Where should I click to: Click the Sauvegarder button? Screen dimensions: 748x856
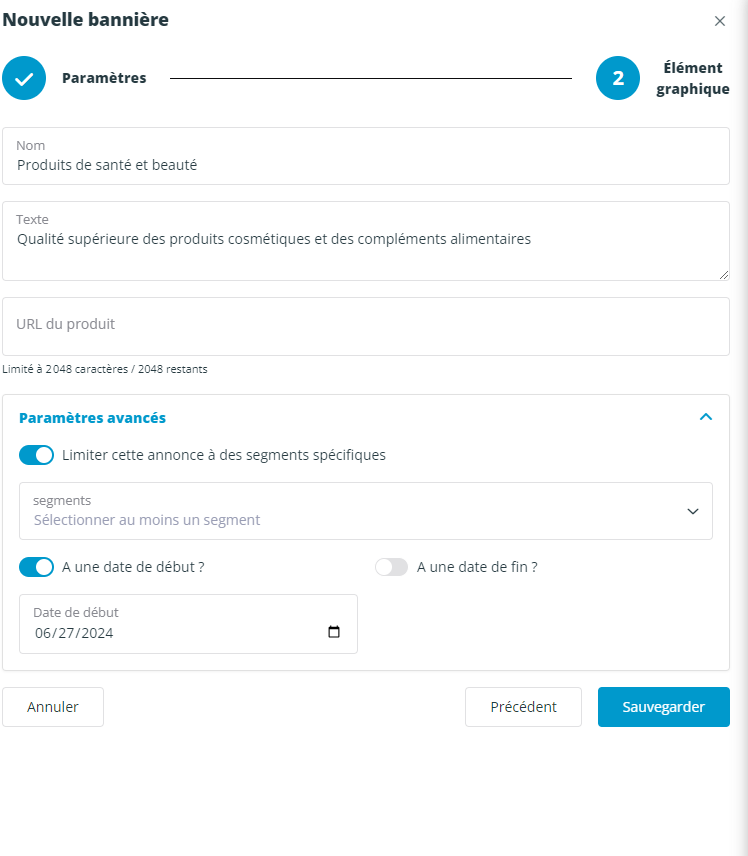[663, 707]
